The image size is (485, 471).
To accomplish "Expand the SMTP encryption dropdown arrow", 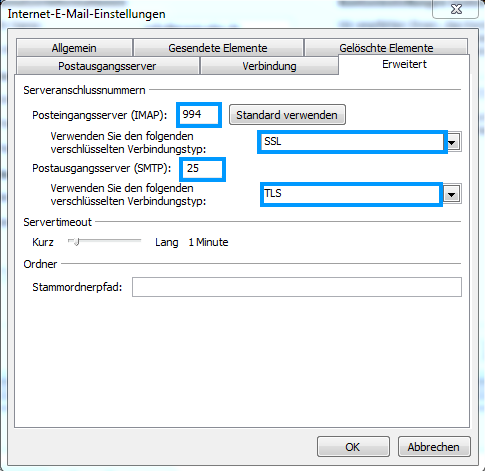I will [452, 194].
